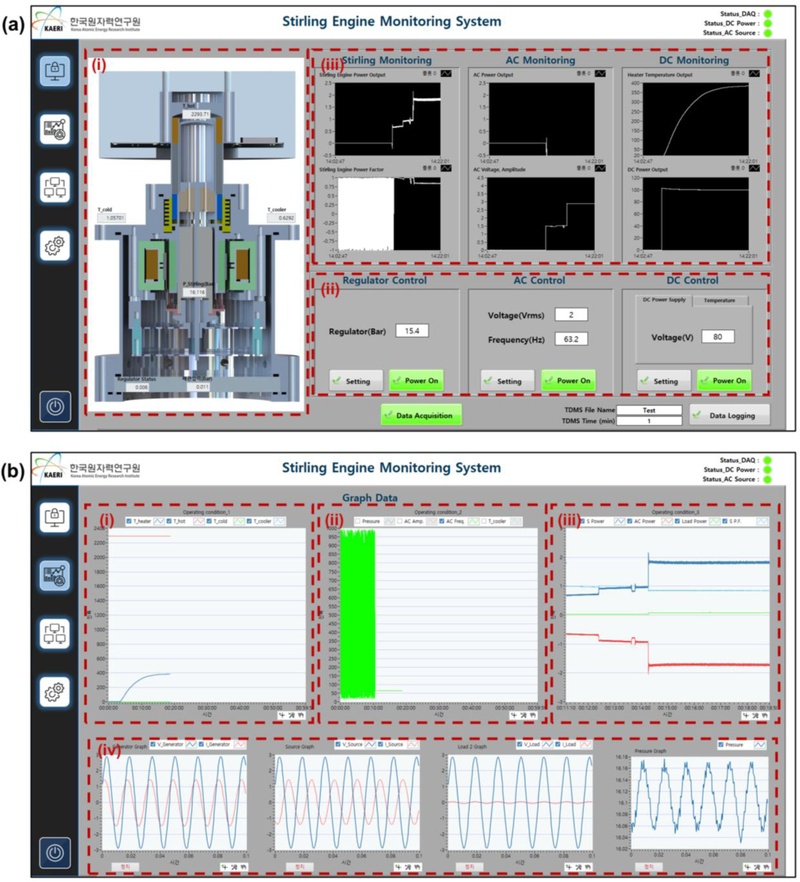The image size is (800, 882).
Task: Toggle the Load Power plot checkbox
Action: point(677,521)
